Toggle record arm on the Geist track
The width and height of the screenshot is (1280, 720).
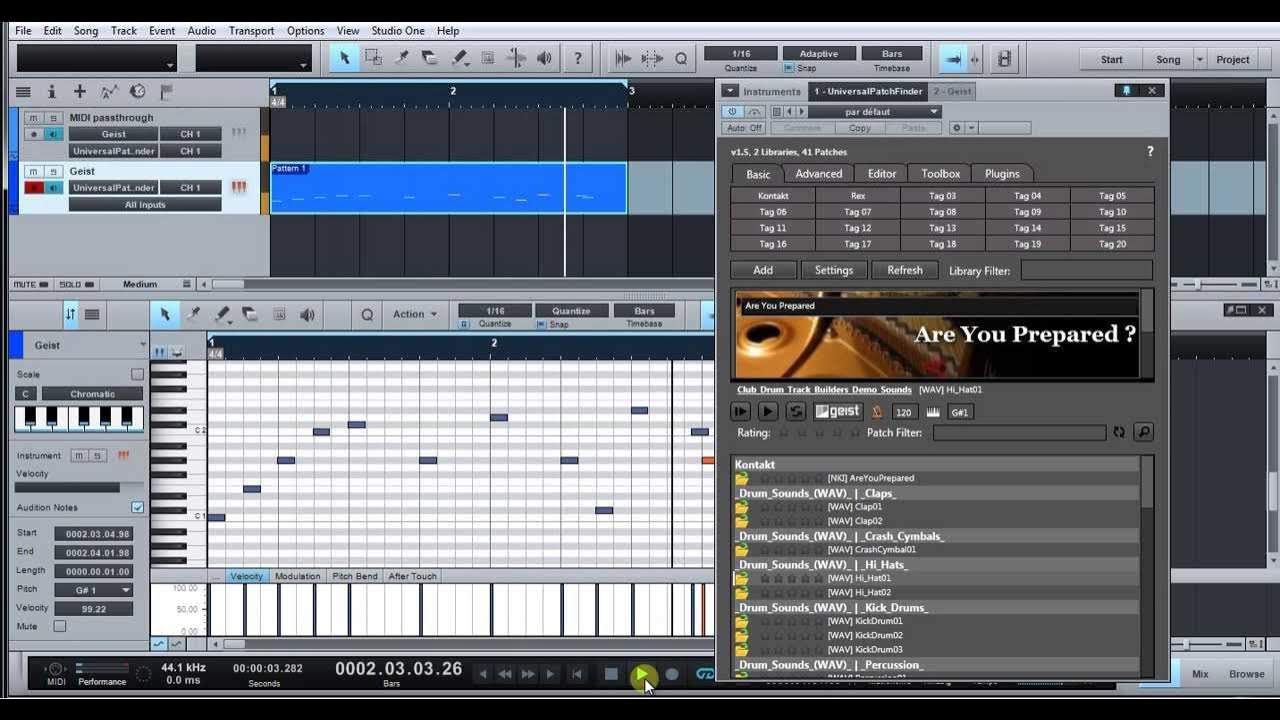pyautogui.click(x=33, y=188)
